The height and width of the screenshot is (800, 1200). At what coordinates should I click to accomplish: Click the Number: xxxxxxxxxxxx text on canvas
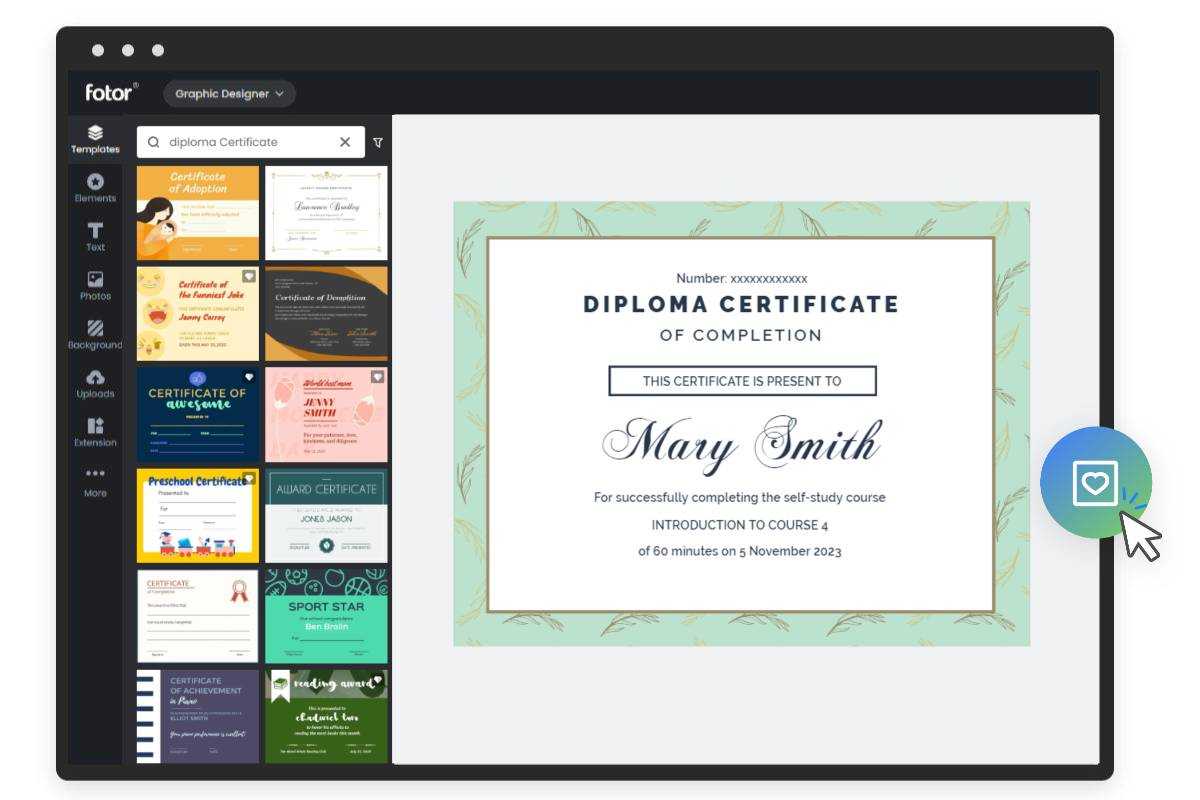click(741, 278)
